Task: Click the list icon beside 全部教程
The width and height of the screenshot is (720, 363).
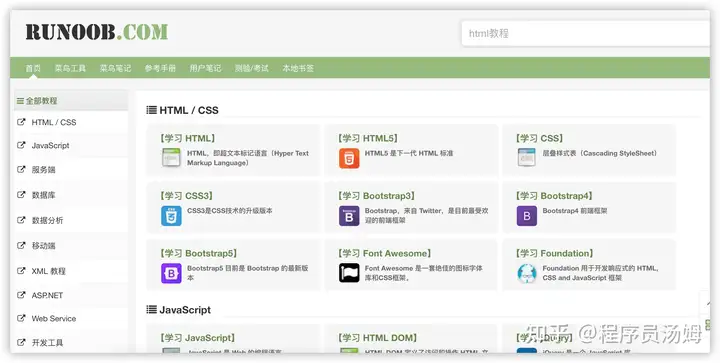Action: coord(20,101)
